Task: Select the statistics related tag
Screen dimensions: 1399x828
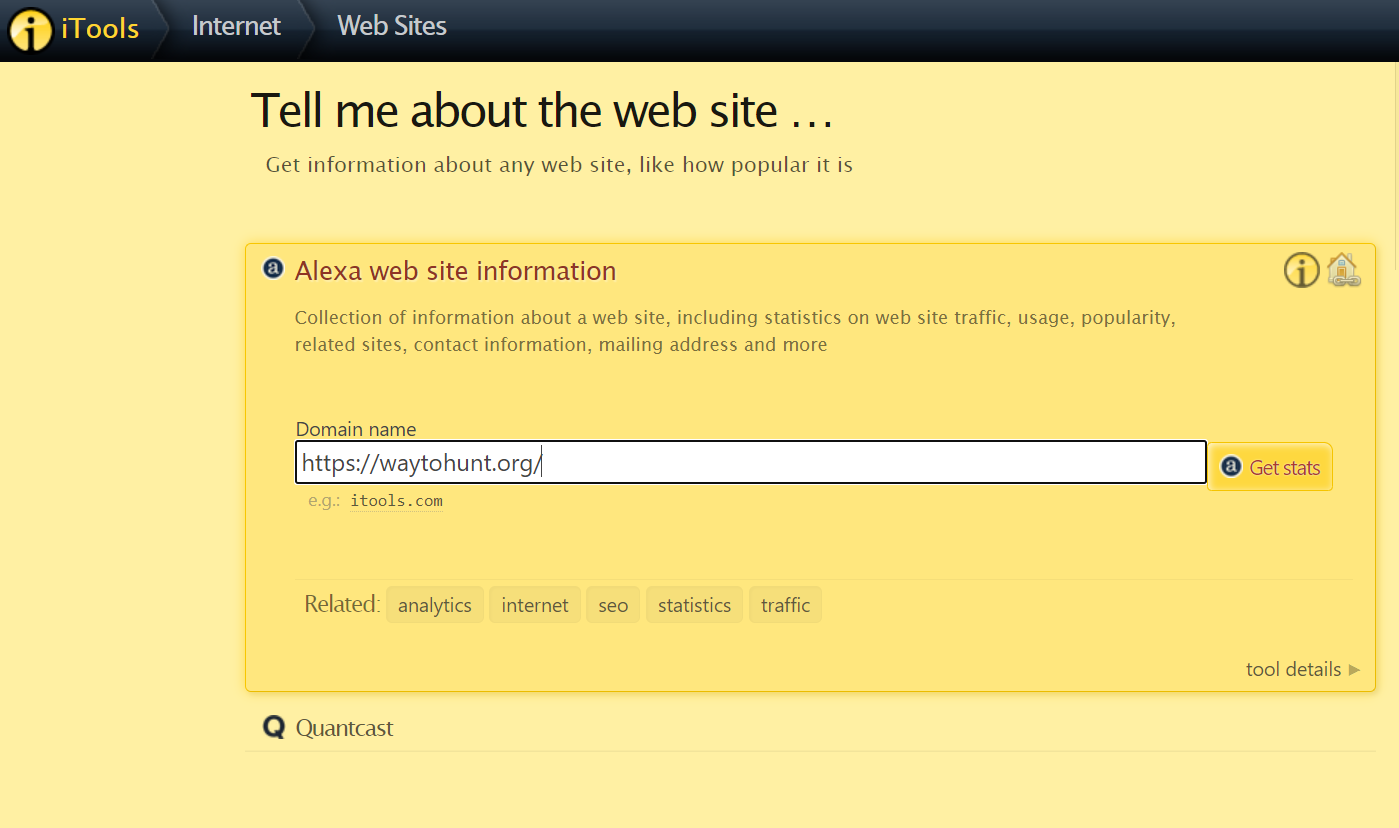Action: tap(694, 605)
